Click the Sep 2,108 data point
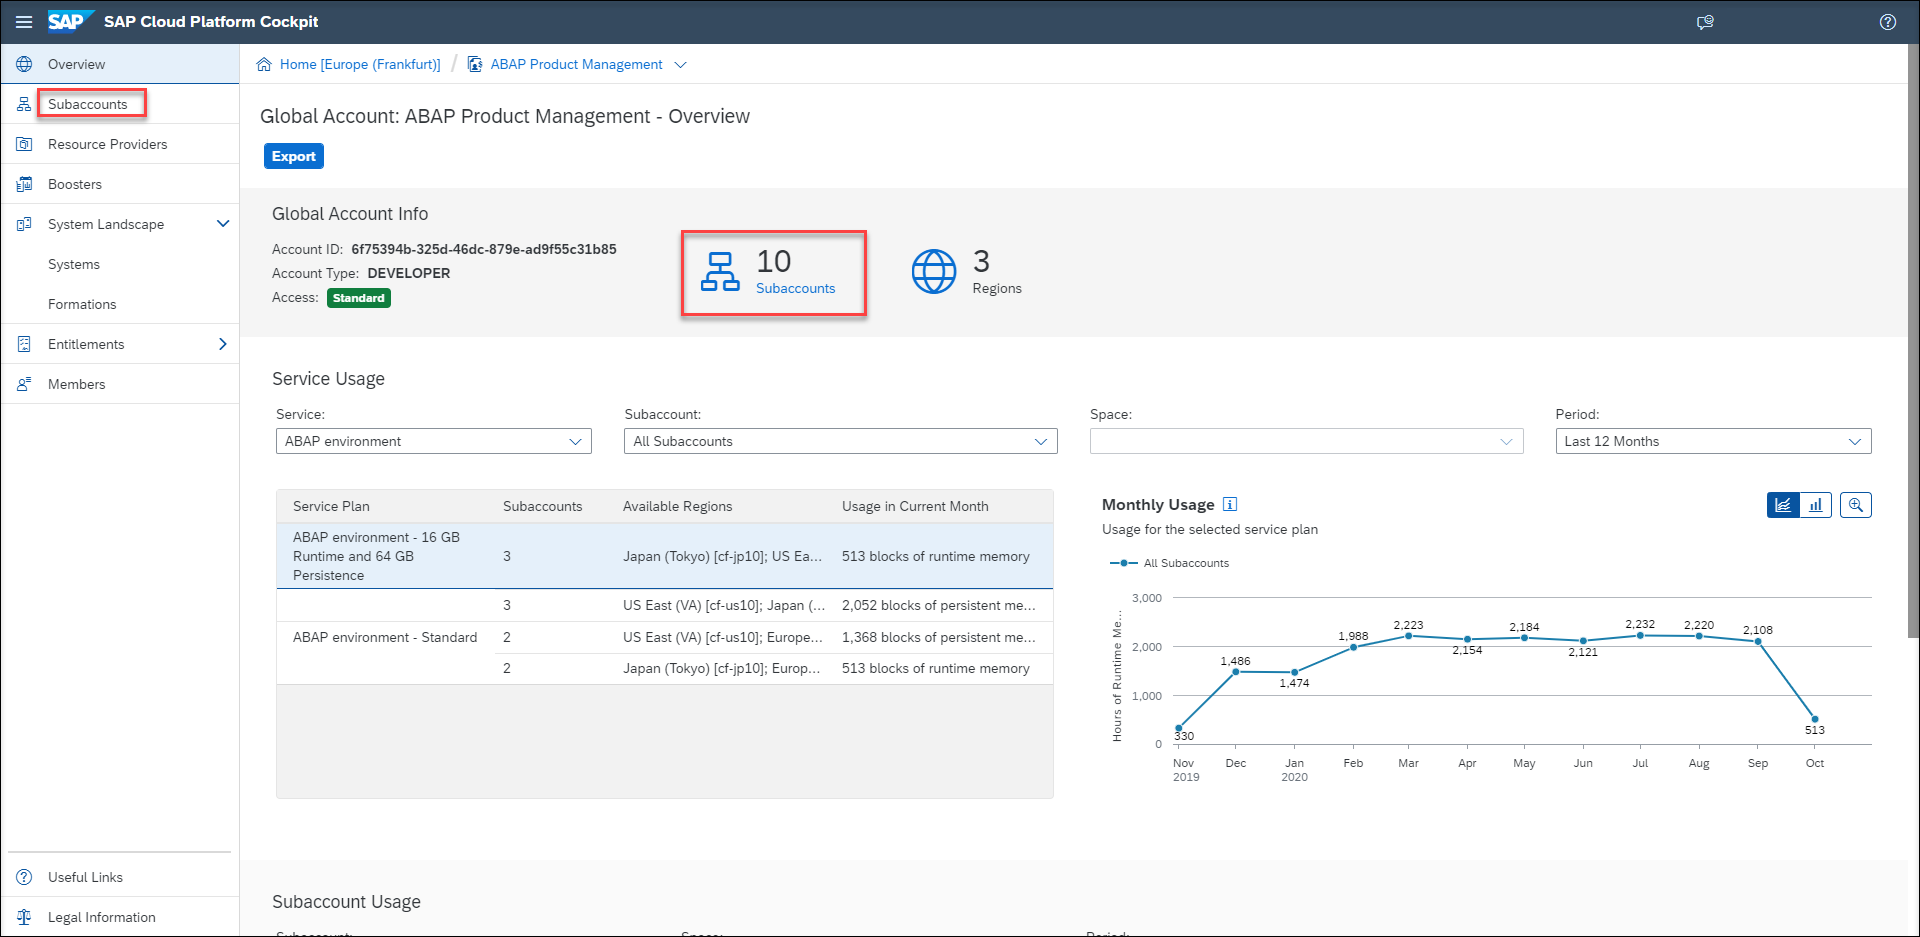 click(1758, 641)
